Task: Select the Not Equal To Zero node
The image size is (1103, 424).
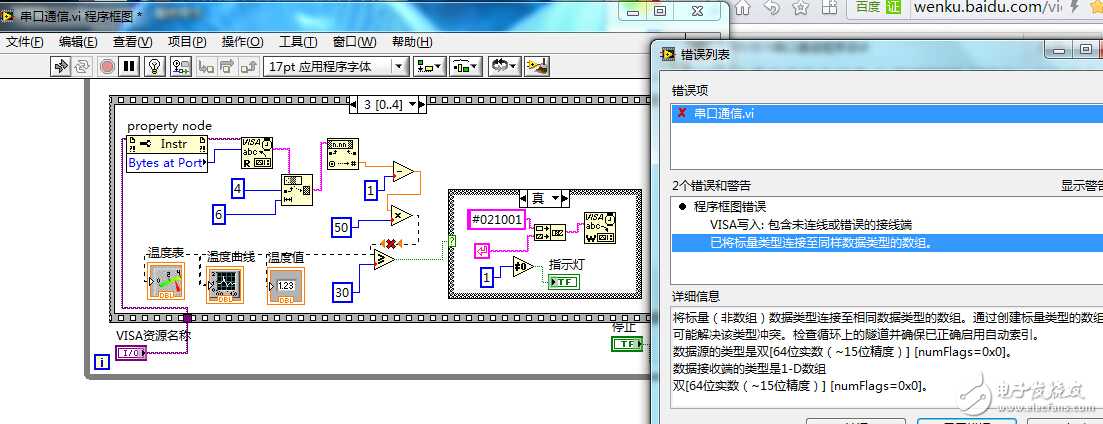Action: tap(523, 266)
